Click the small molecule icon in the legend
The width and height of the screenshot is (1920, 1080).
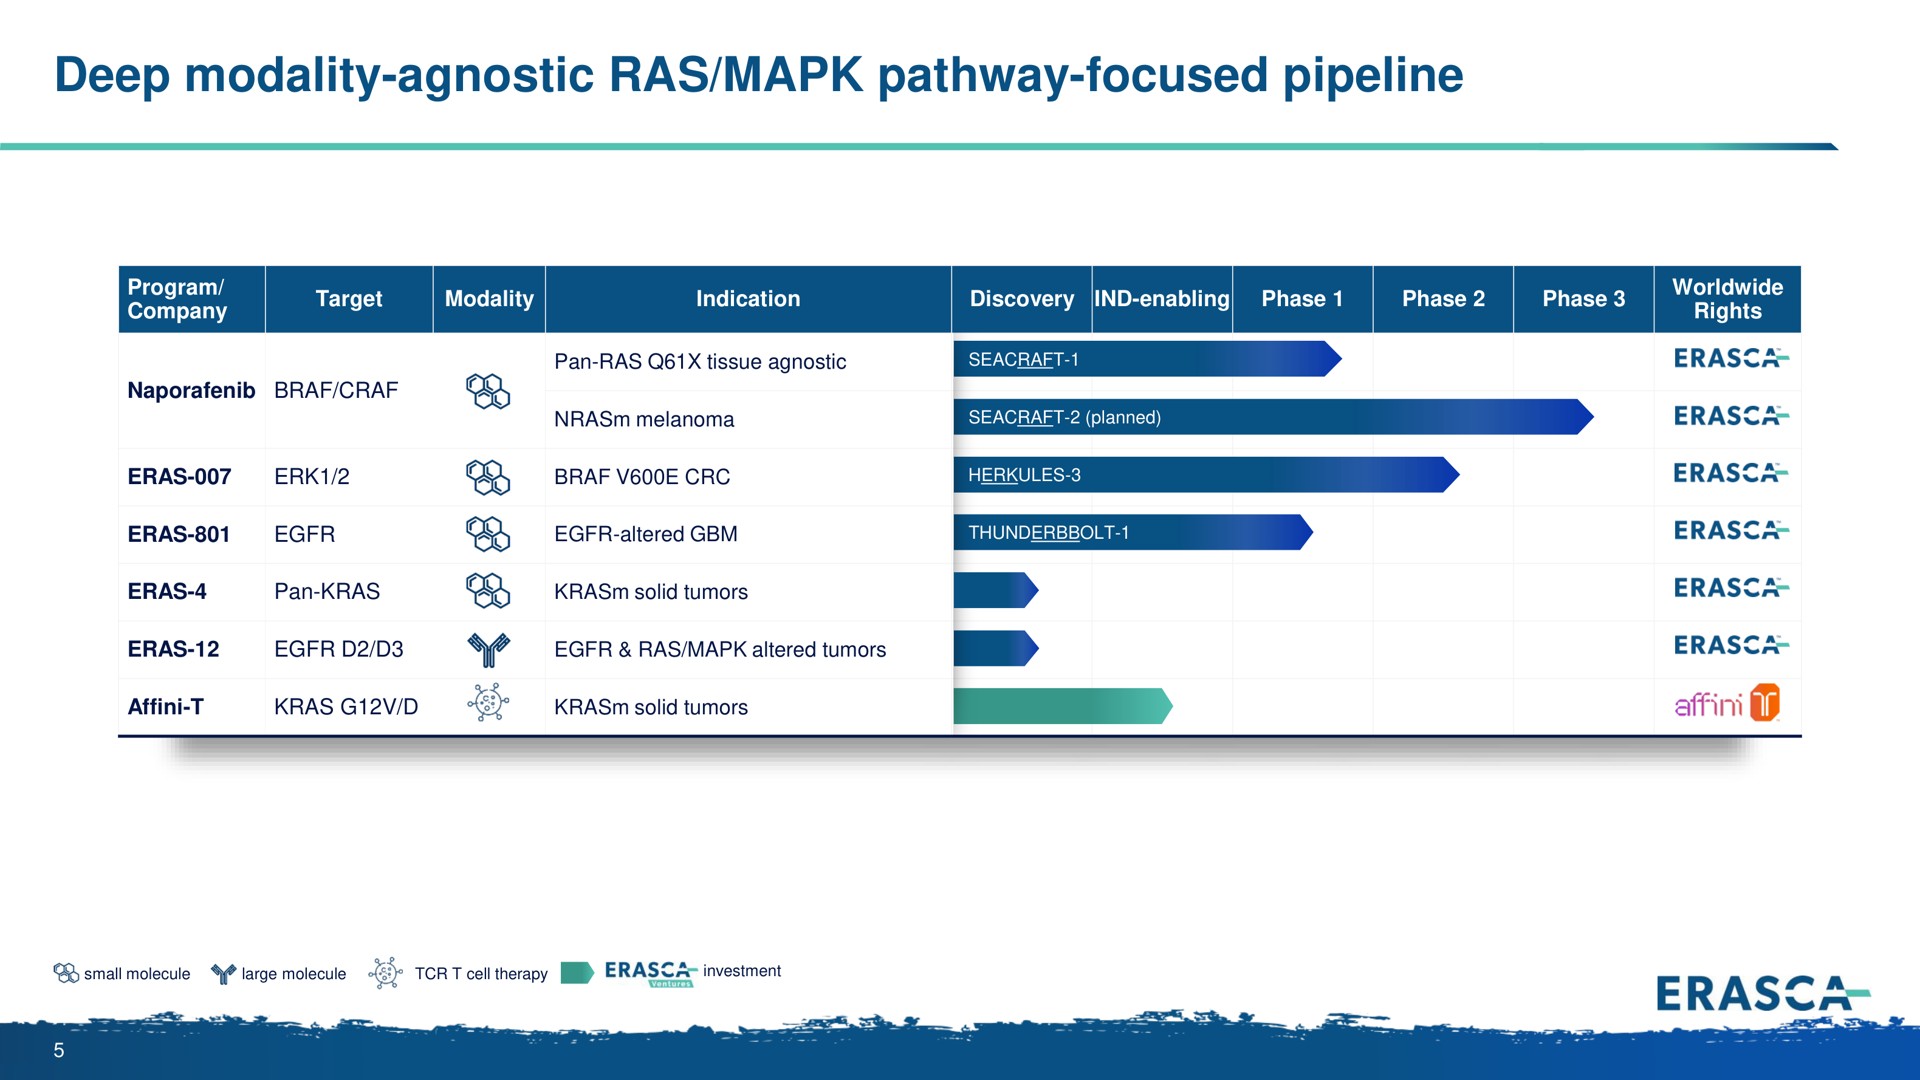66,973
